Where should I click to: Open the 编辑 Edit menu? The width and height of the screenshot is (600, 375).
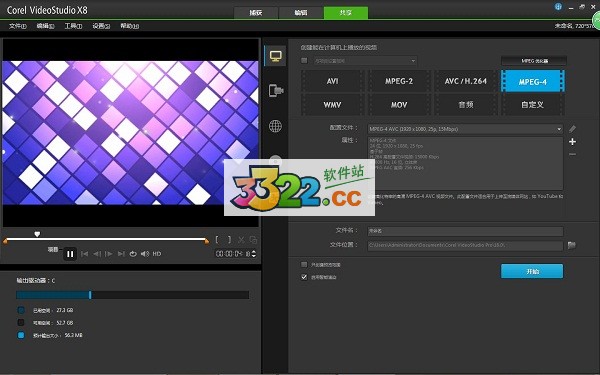pos(45,26)
